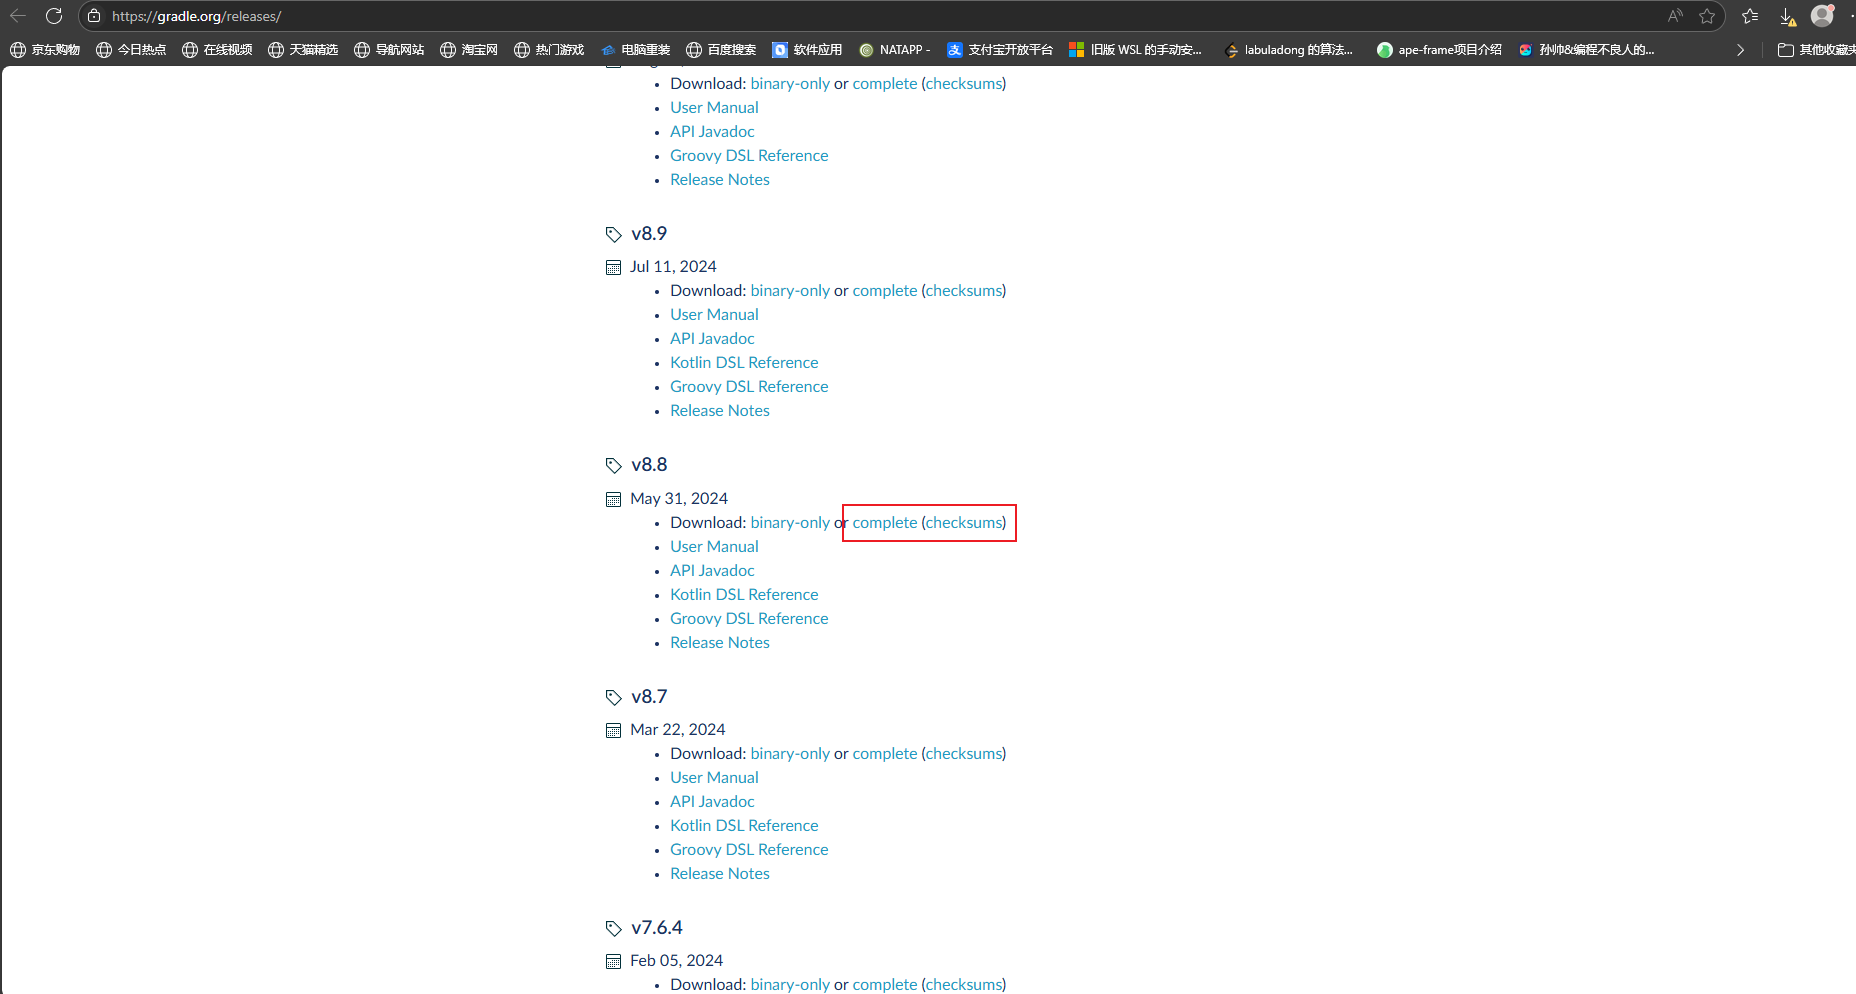The height and width of the screenshot is (994, 1856).
Task: Open the favorites list panel icon
Action: click(x=1750, y=16)
